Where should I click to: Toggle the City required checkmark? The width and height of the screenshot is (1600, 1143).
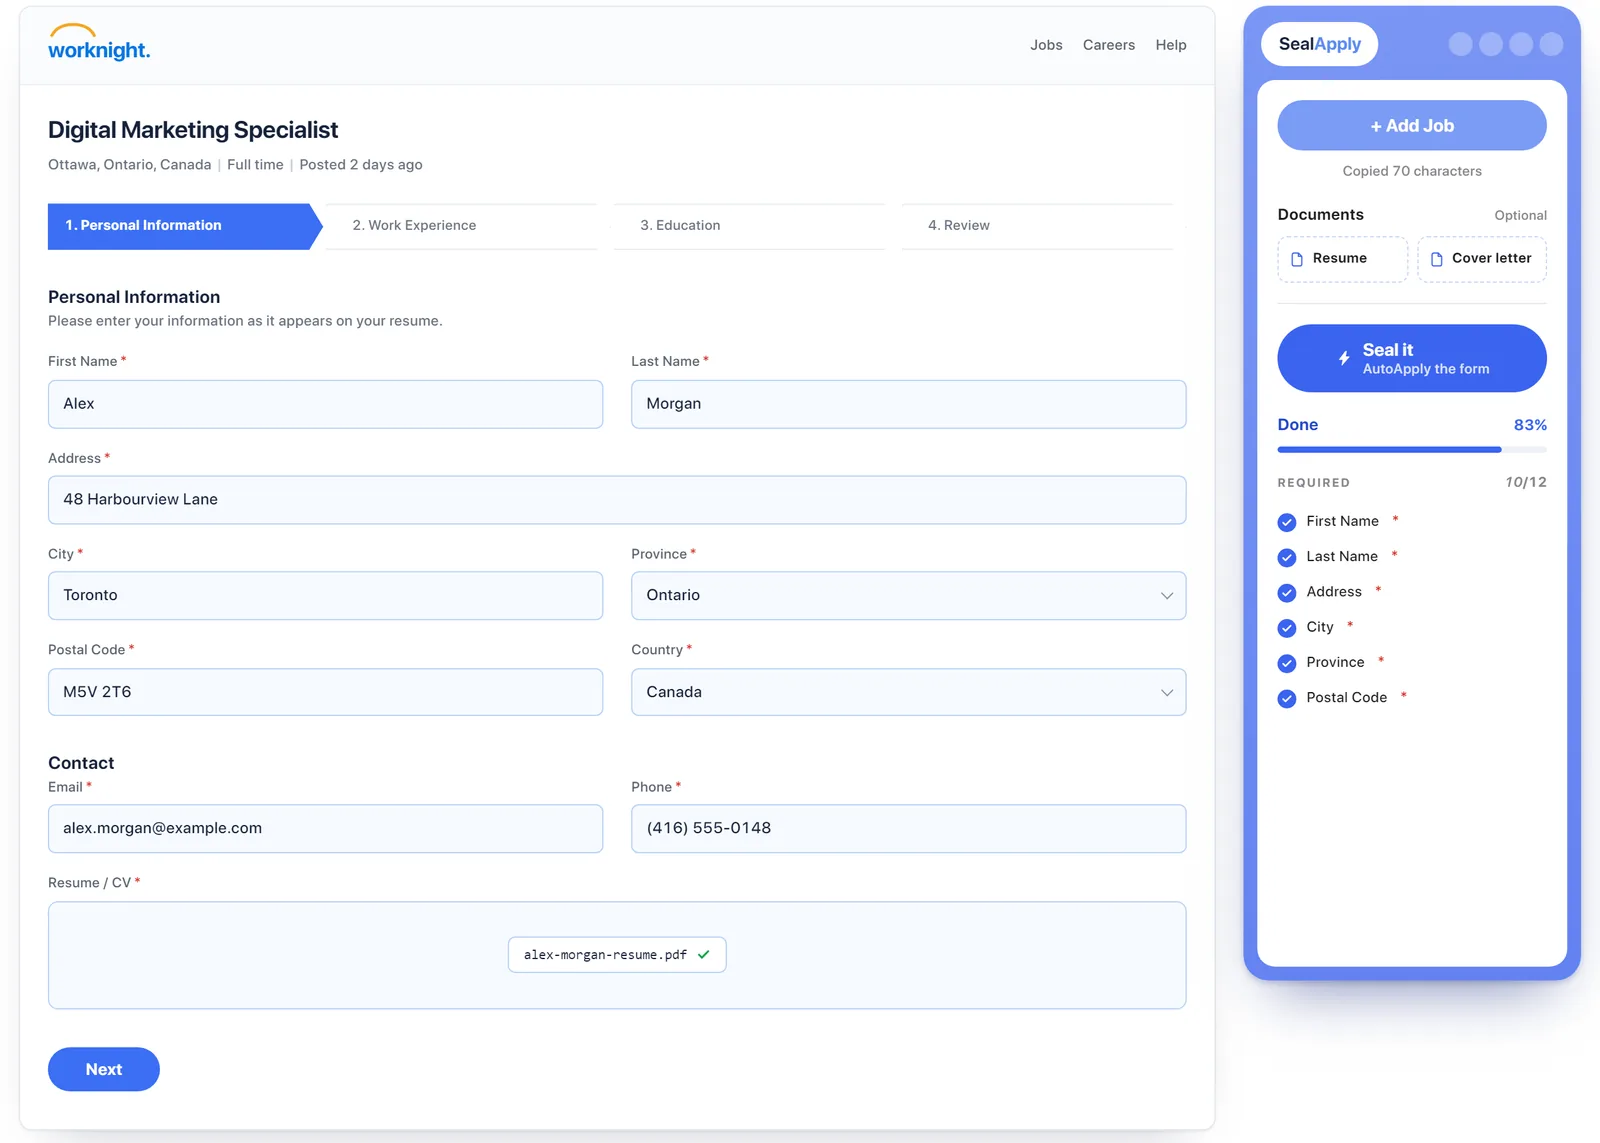click(x=1287, y=628)
